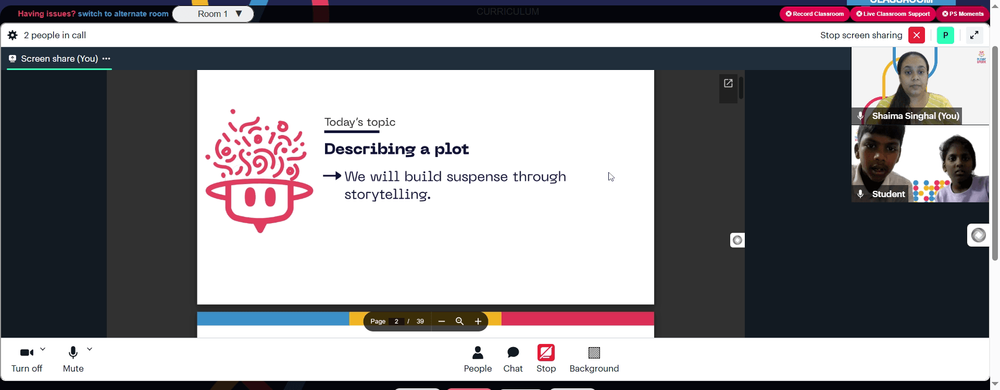1000x390 pixels.
Task: Click the PDF magnifier zoom icon
Action: [x=459, y=321]
